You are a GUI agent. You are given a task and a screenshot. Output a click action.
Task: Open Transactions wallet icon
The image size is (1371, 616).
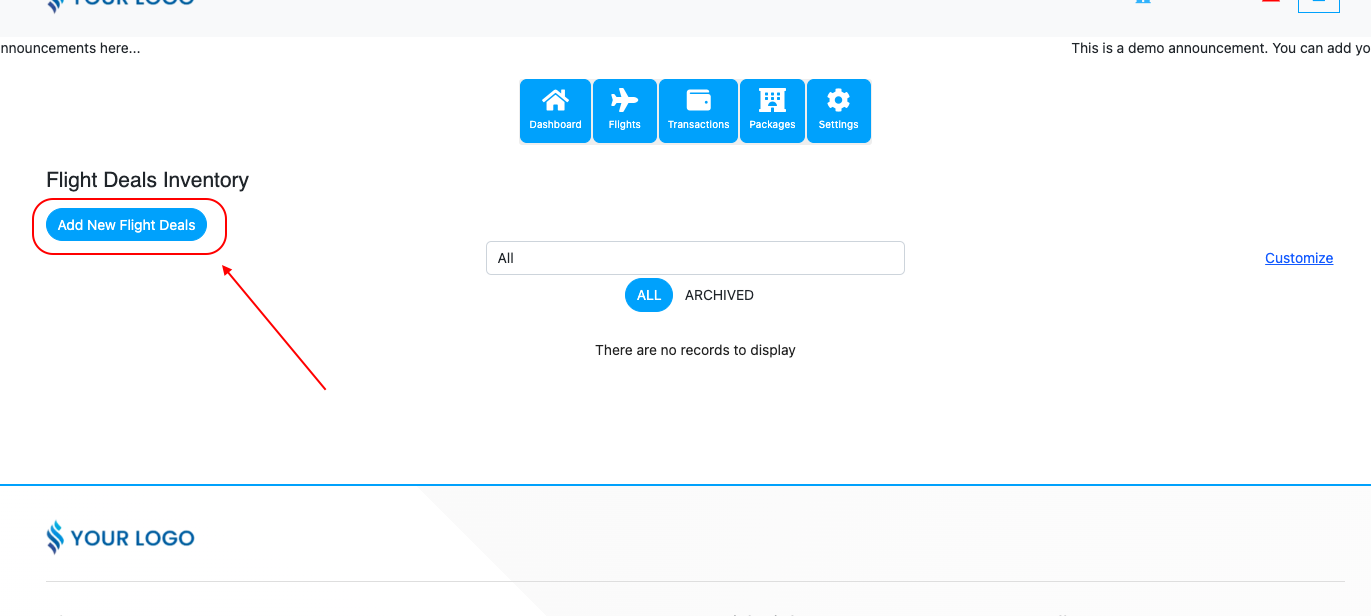coord(698,111)
